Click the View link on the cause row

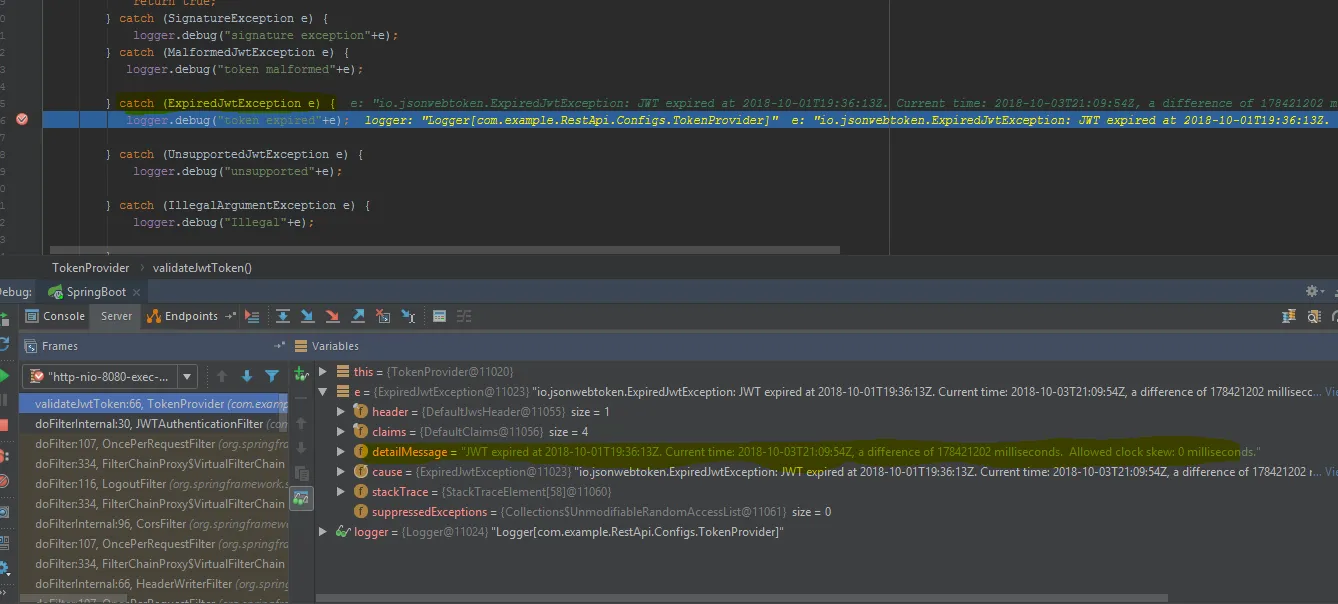point(1332,472)
